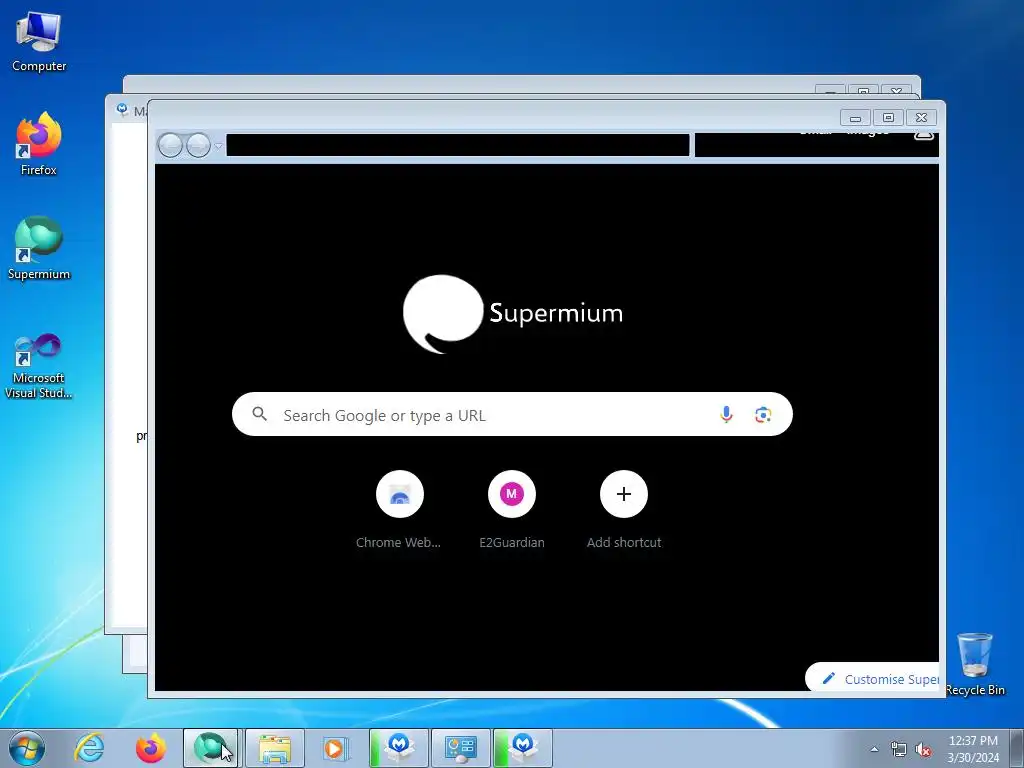The width and height of the screenshot is (1024, 768).
Task: Click the browser forward button
Action: [198, 145]
